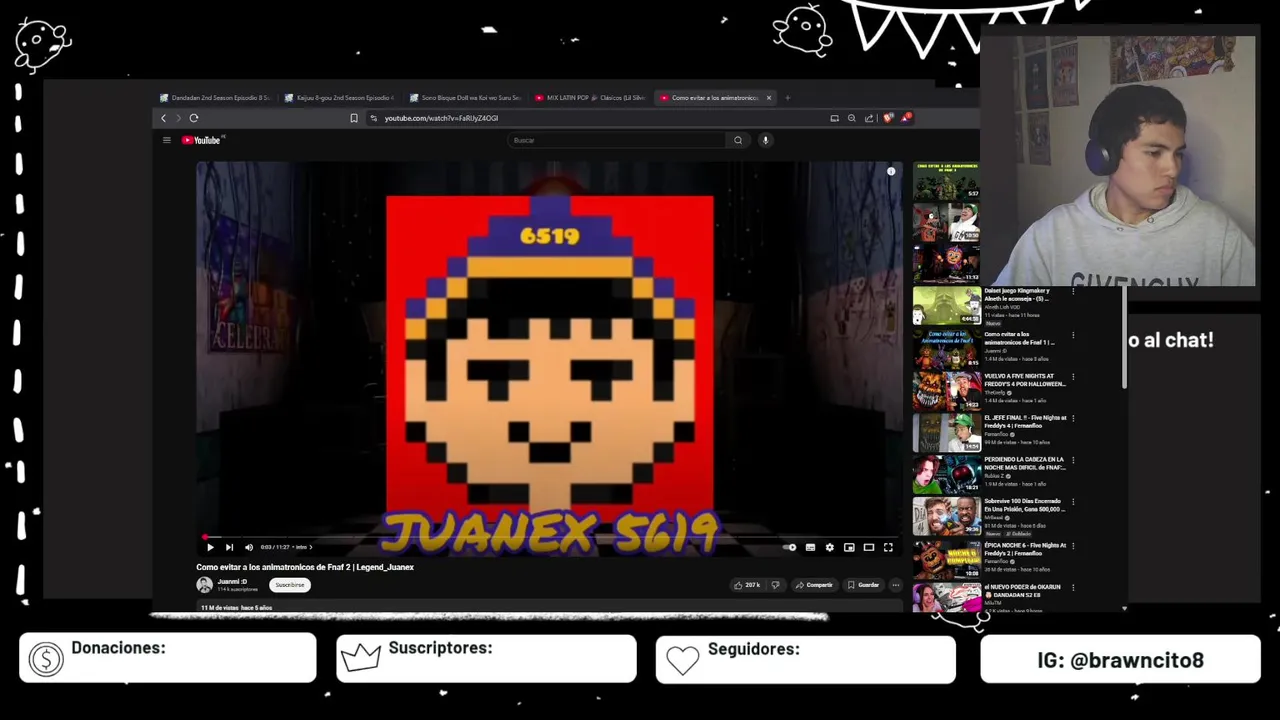Open options menu for Fnaf 1 animatronicos video
This screenshot has width=1280, height=720.
point(1073,335)
